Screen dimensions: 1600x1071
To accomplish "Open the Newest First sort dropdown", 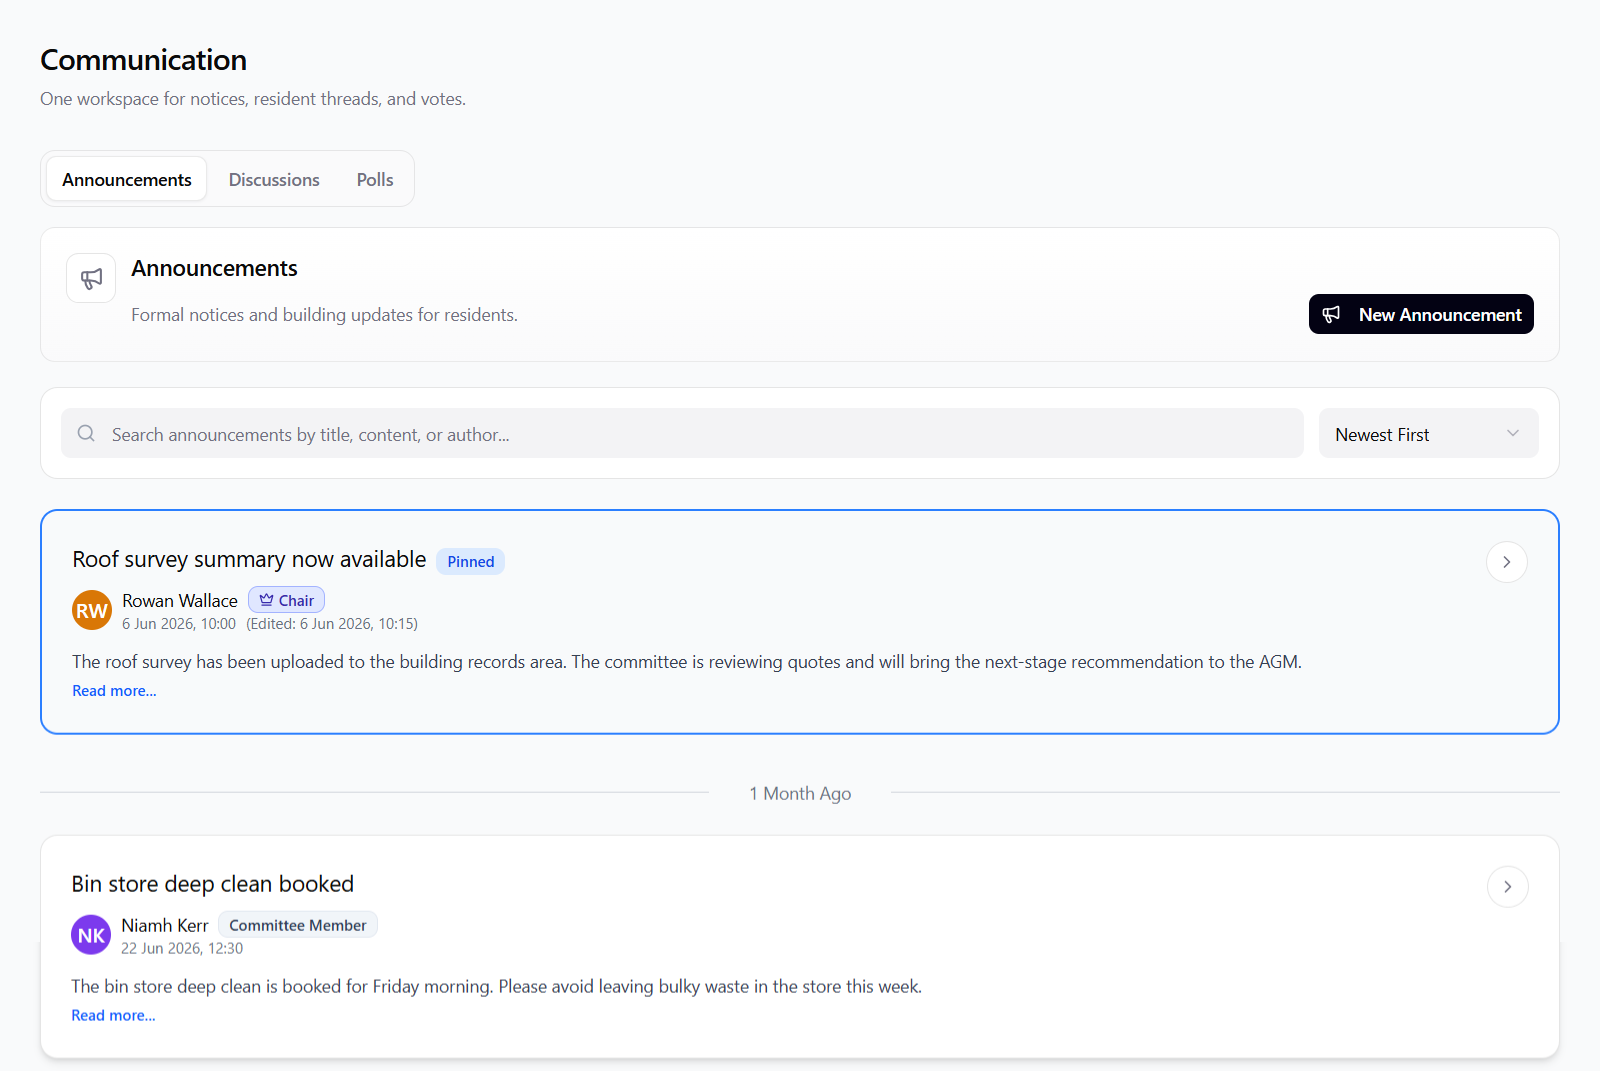I will (x=1428, y=434).
